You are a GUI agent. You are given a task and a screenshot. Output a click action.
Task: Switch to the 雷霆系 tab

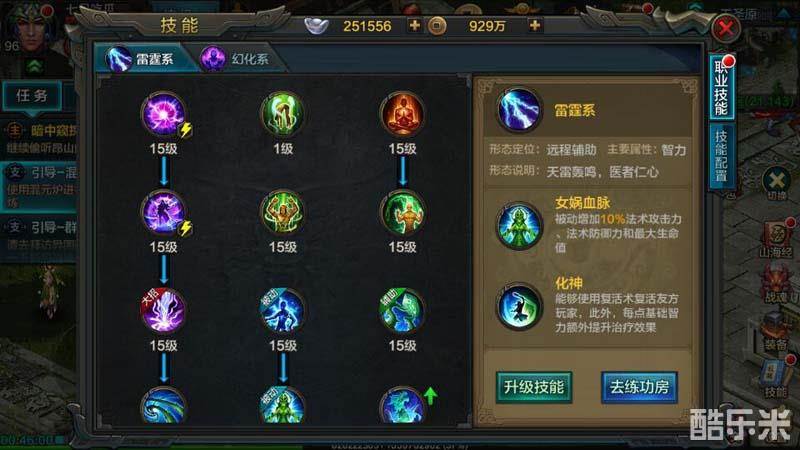(143, 59)
